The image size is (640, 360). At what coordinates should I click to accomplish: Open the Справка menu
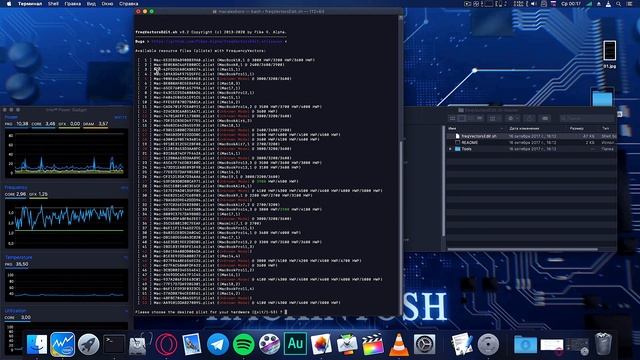click(x=129, y=4)
